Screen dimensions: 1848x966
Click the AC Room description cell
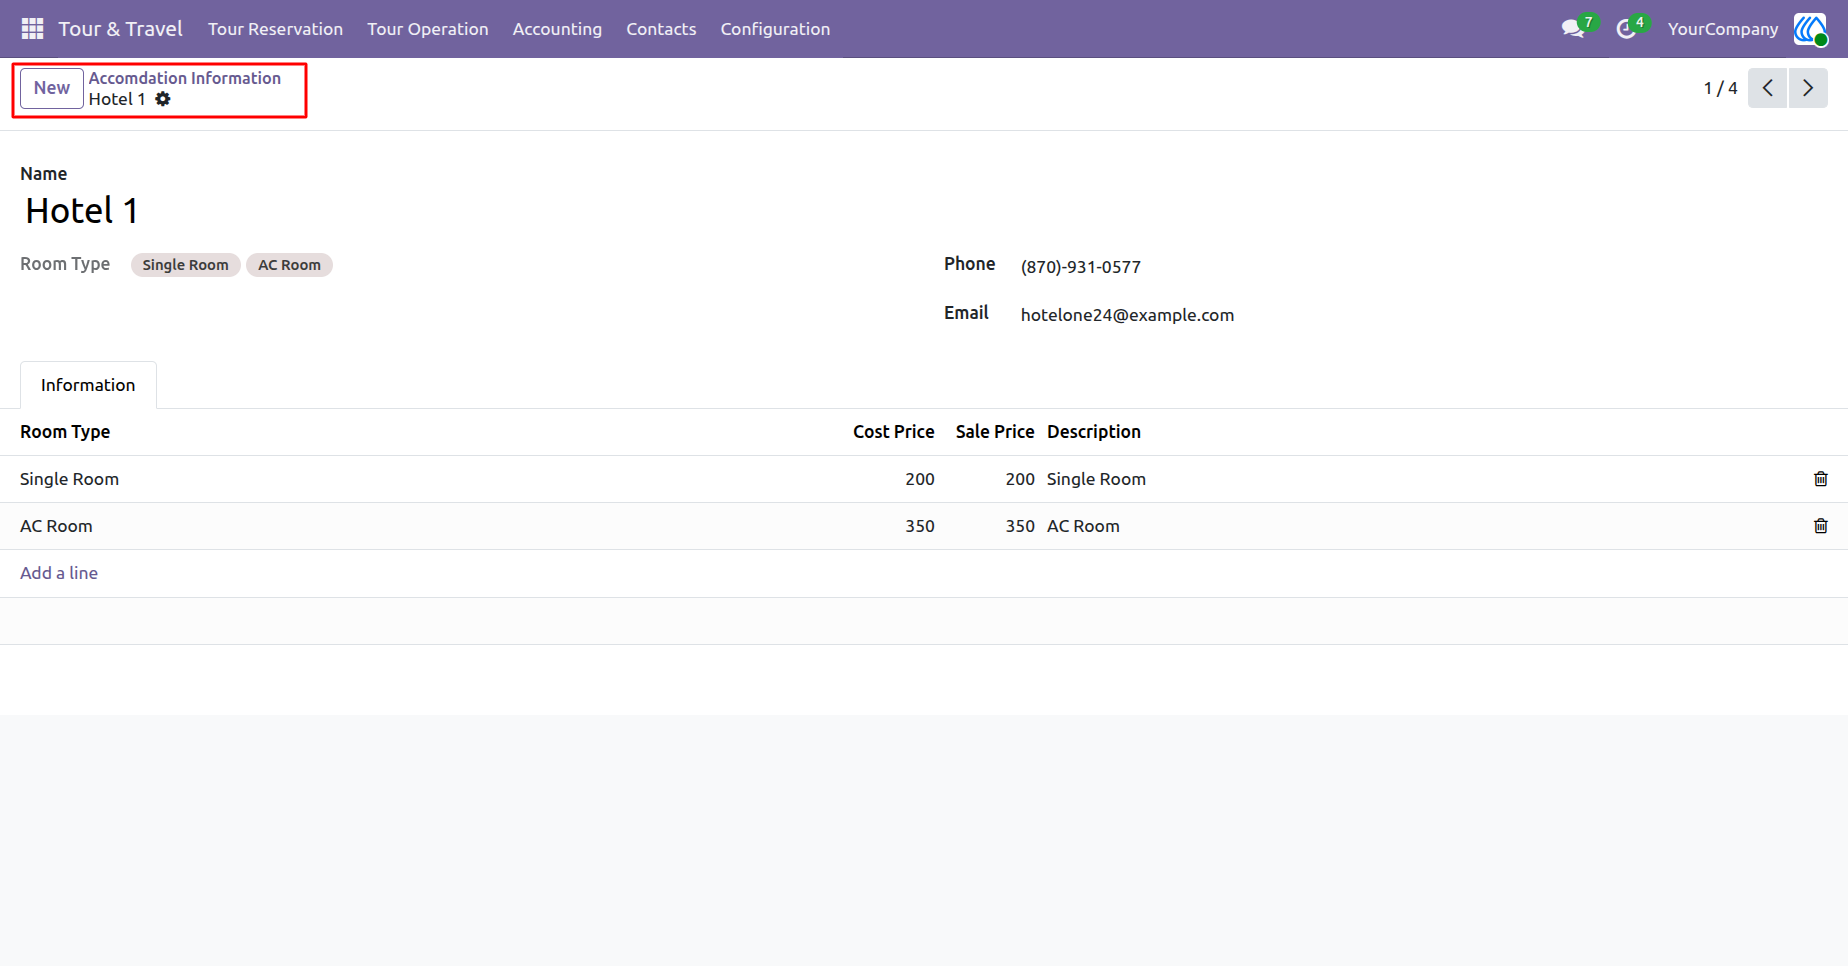pos(1083,526)
